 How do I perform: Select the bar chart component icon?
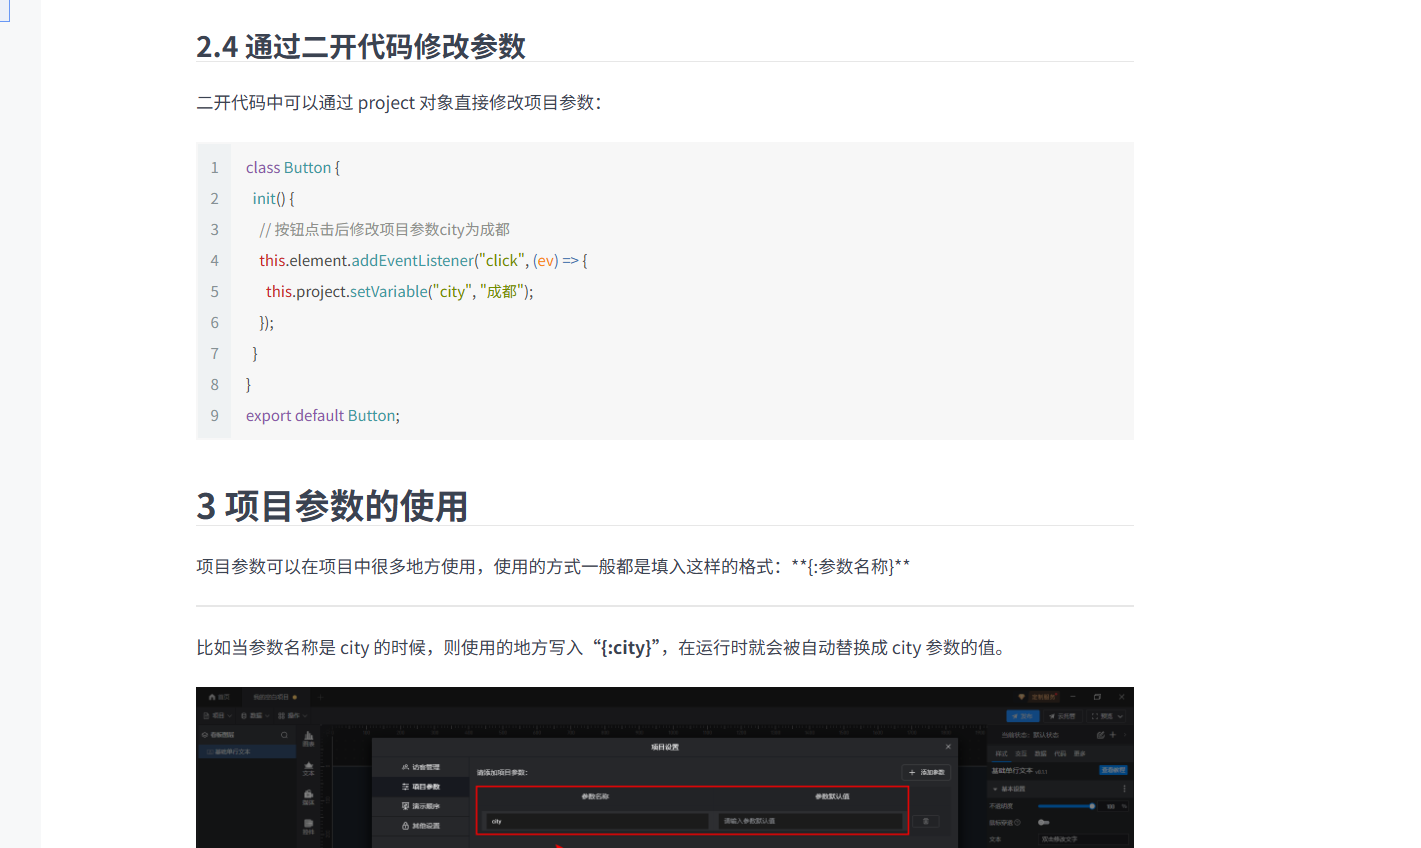(x=308, y=736)
